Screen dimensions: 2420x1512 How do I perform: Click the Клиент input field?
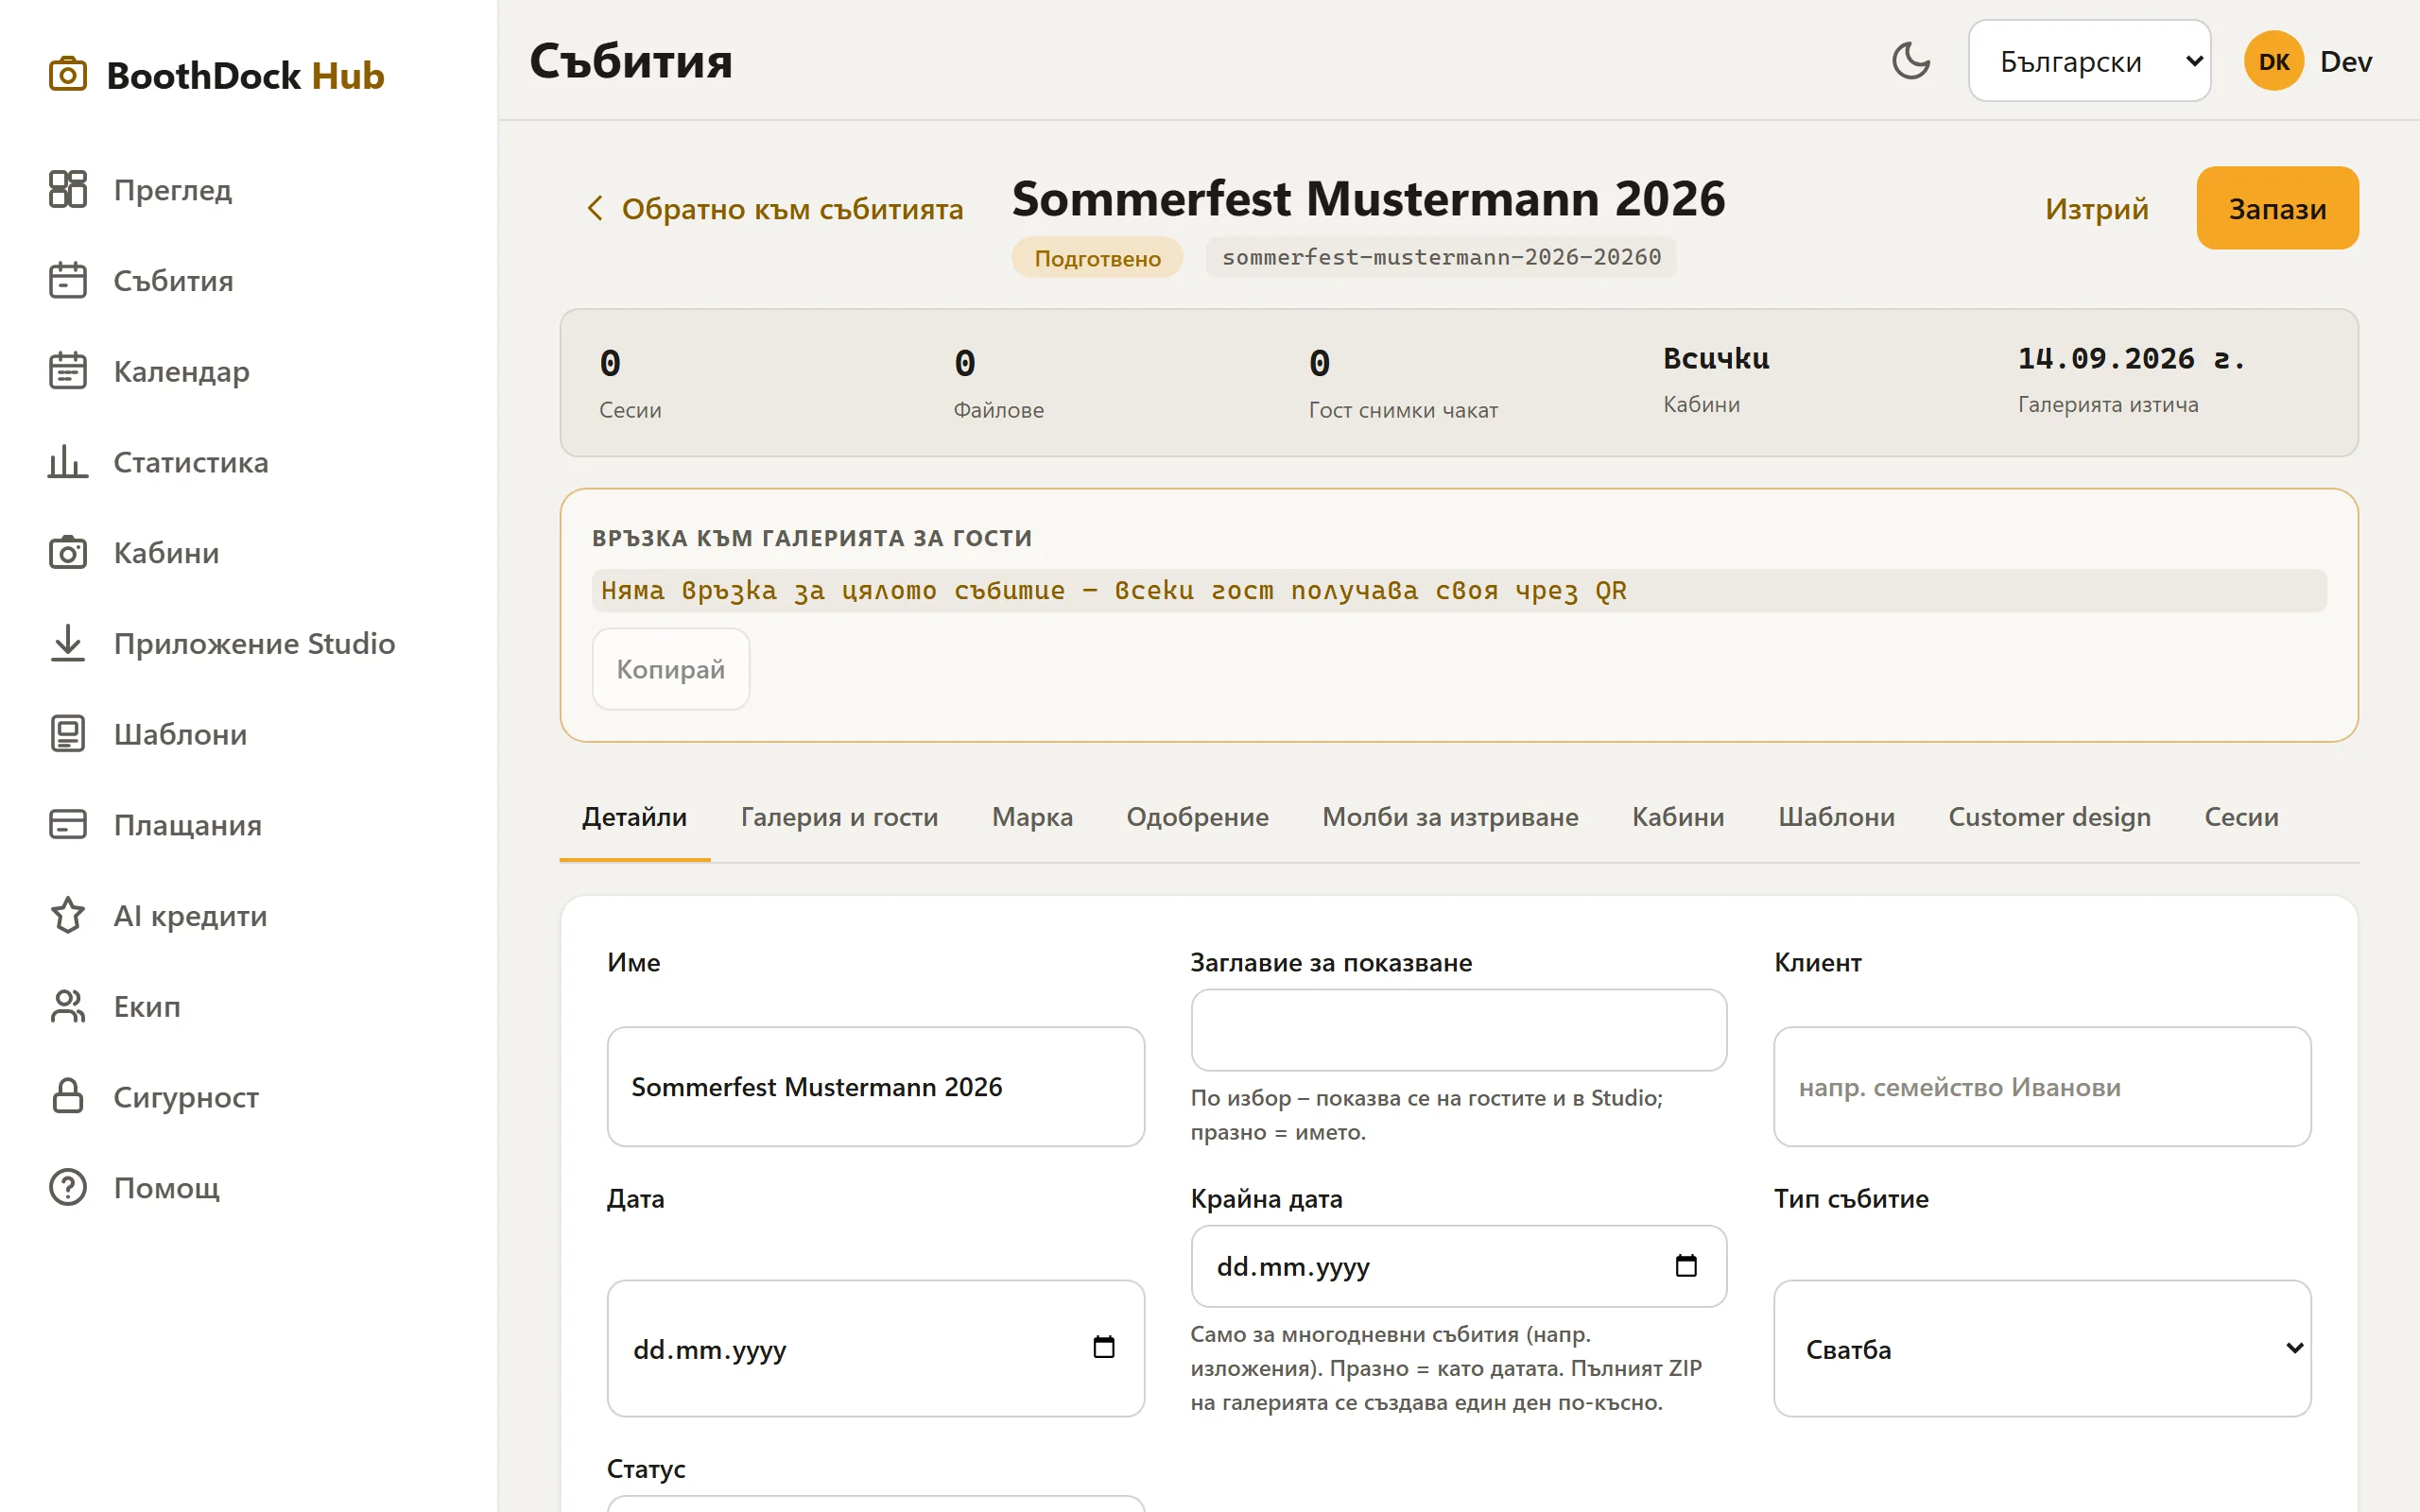pyautogui.click(x=2042, y=1087)
